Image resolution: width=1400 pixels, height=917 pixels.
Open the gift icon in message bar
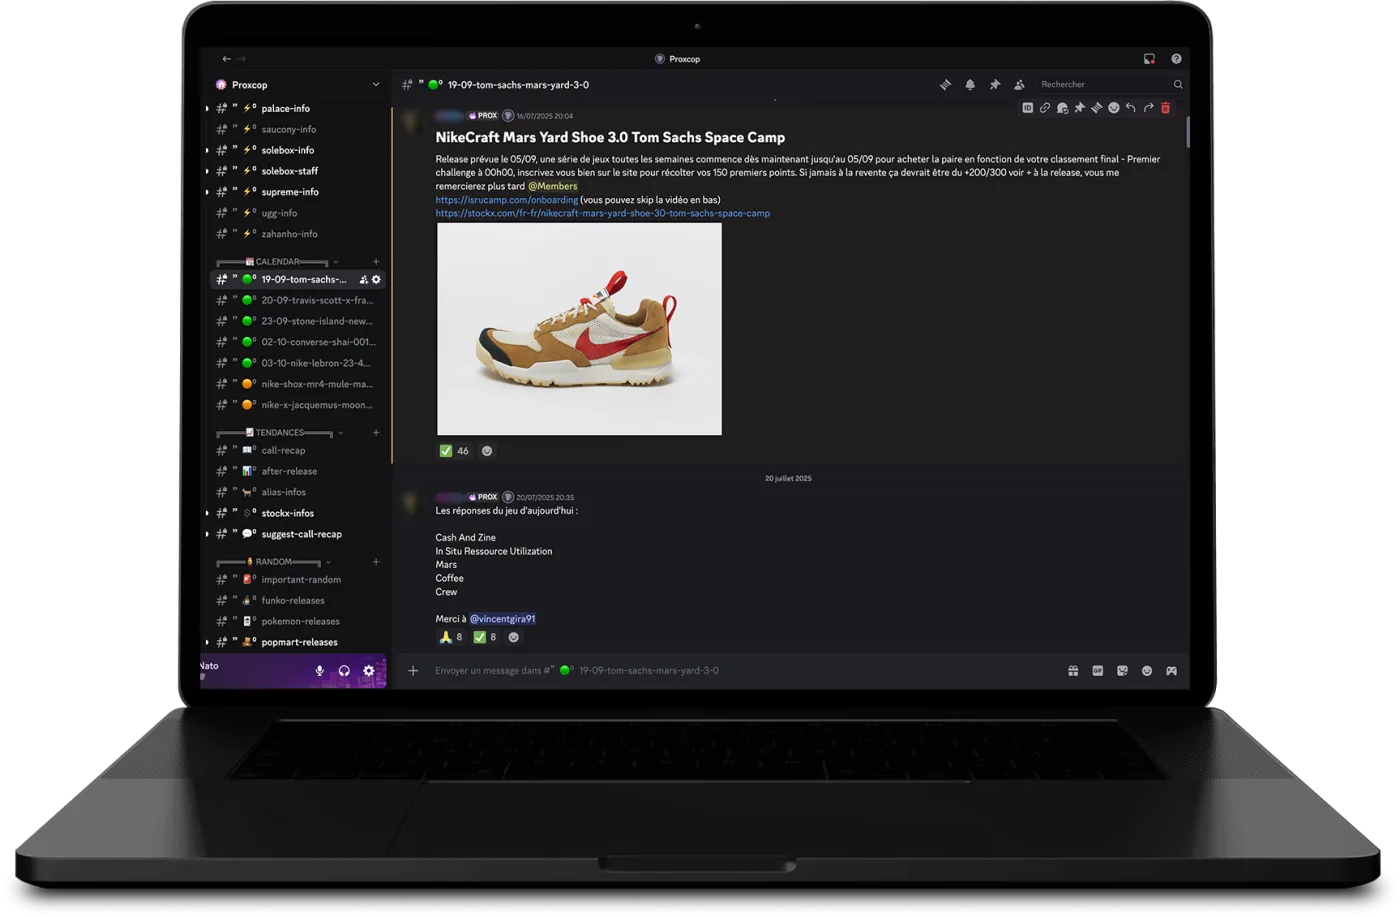click(x=1073, y=671)
